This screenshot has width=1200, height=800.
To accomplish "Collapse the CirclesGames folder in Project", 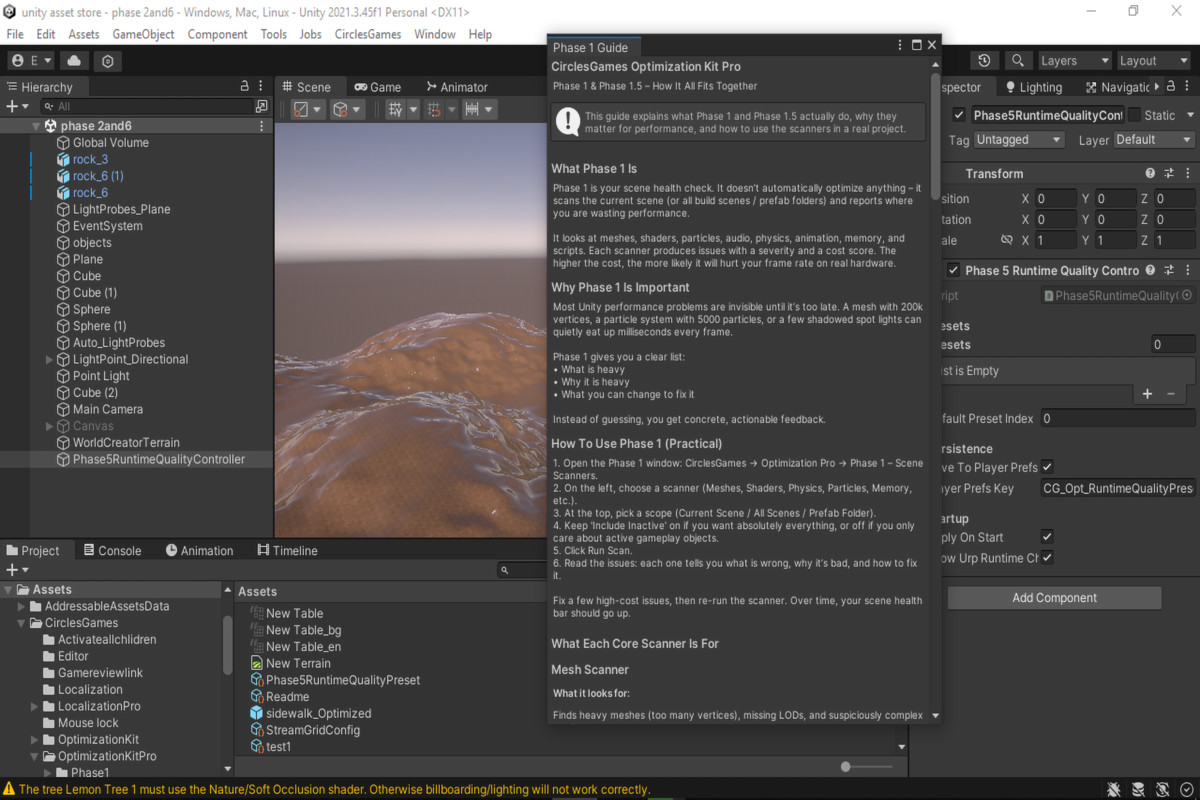I will tap(22, 623).
